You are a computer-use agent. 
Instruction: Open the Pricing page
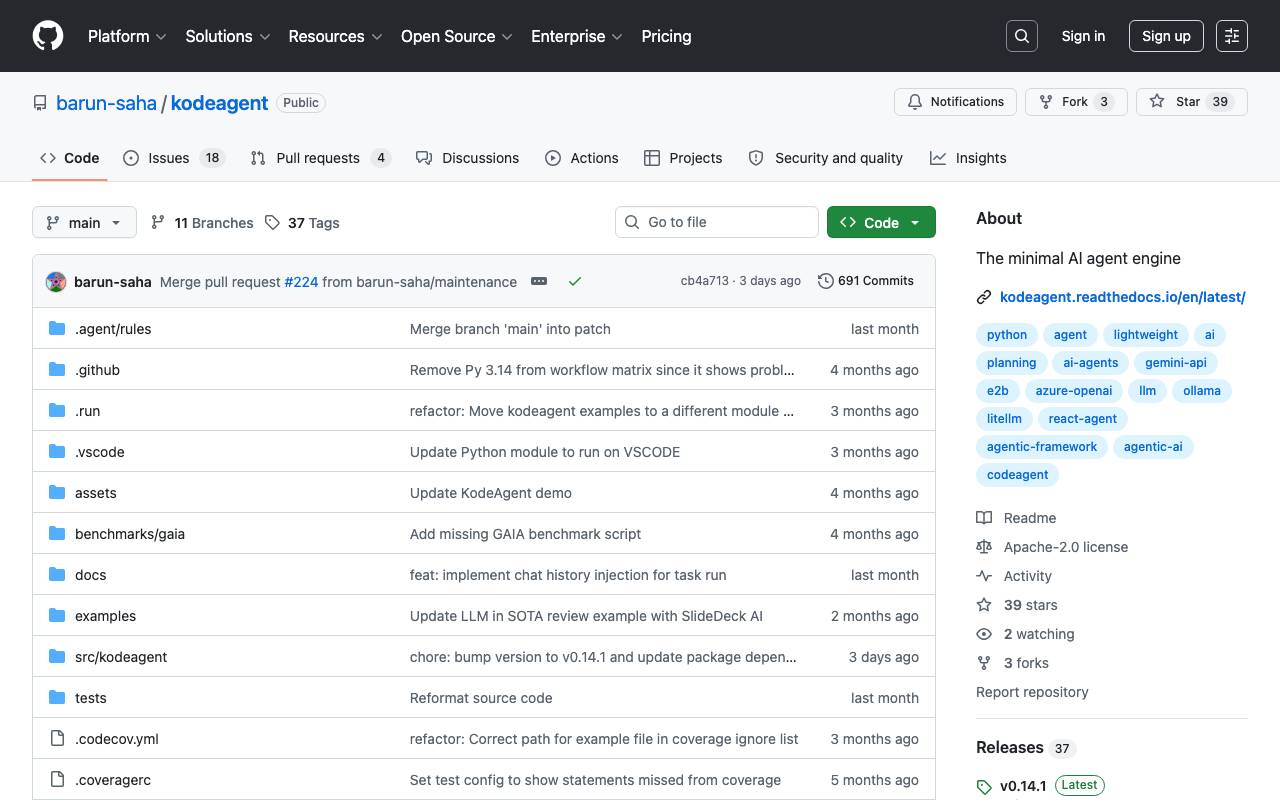coord(666,36)
